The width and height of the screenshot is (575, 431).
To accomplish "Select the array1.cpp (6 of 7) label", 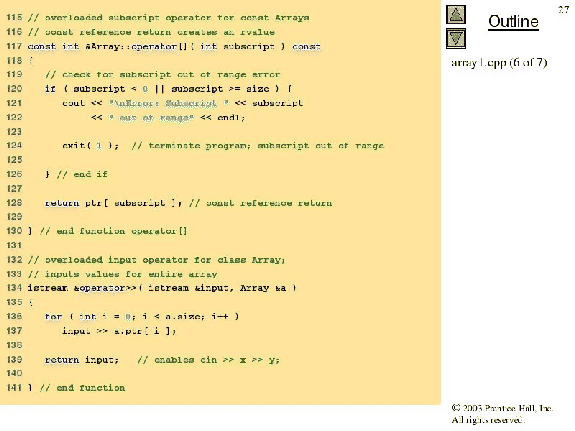I will pos(499,63).
